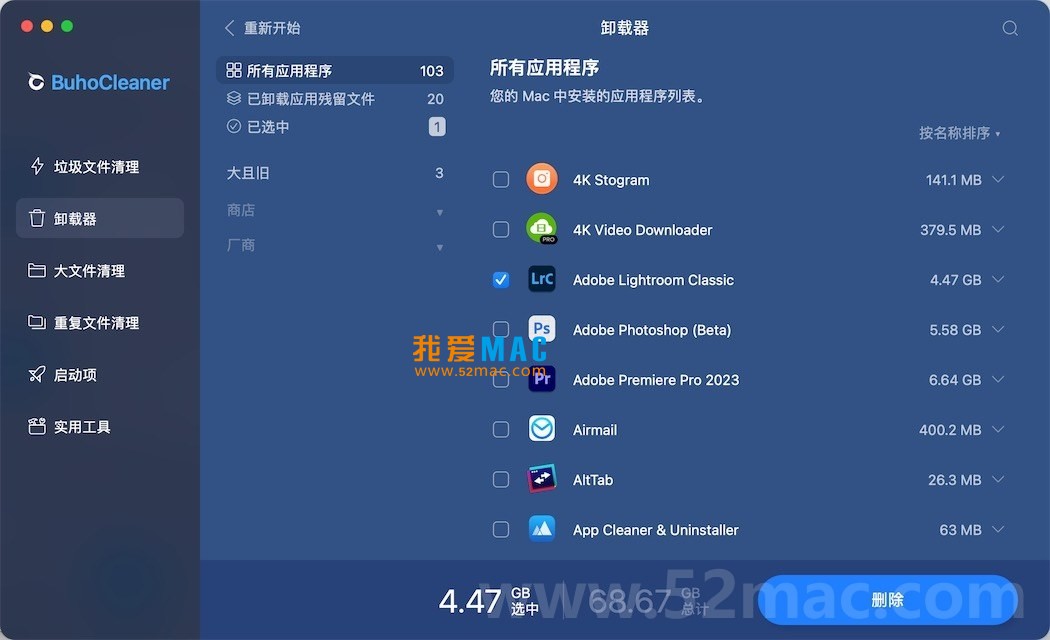Expand 4K Video Downloader details chevron
This screenshot has width=1050, height=640.
point(998,230)
